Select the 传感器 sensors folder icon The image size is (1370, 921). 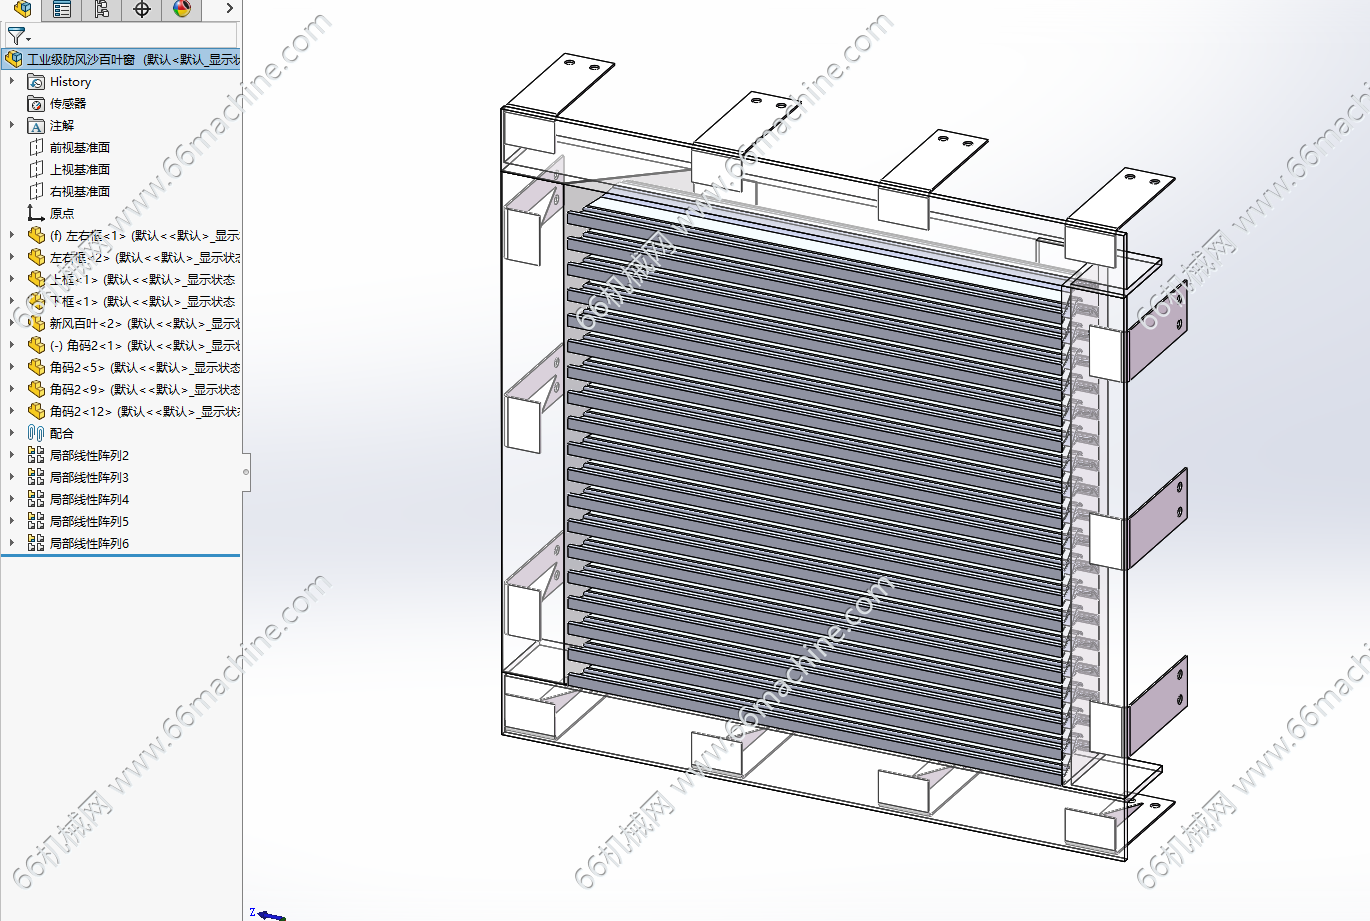pyautogui.click(x=36, y=103)
